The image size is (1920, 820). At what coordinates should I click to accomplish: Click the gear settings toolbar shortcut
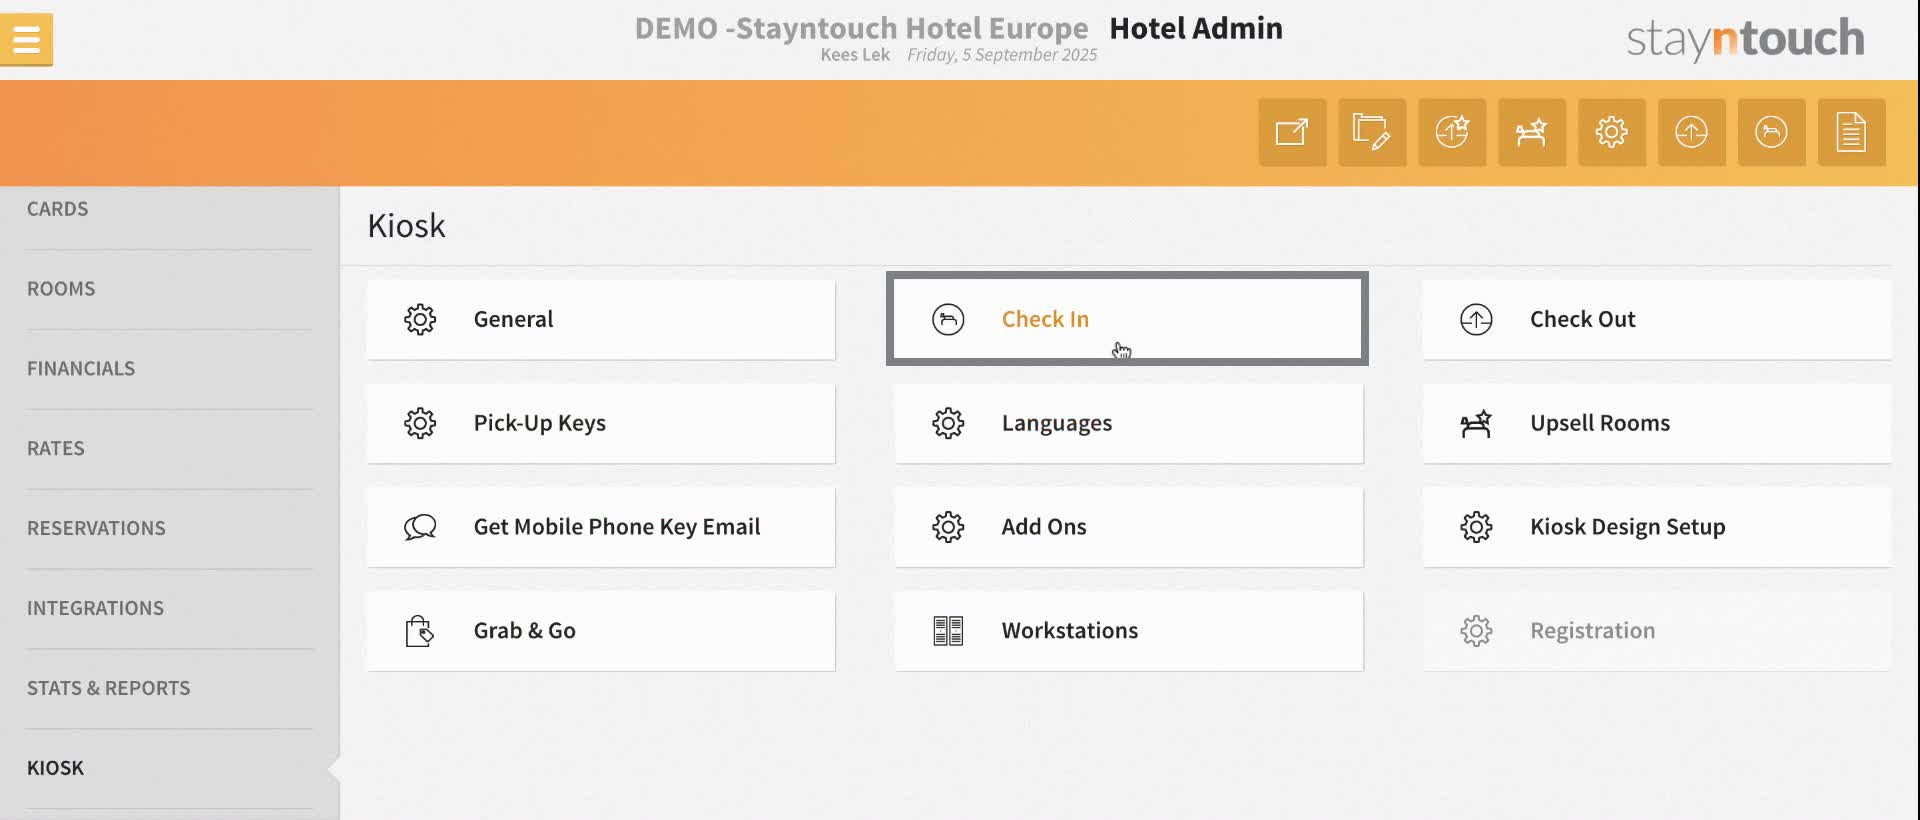pos(1612,132)
